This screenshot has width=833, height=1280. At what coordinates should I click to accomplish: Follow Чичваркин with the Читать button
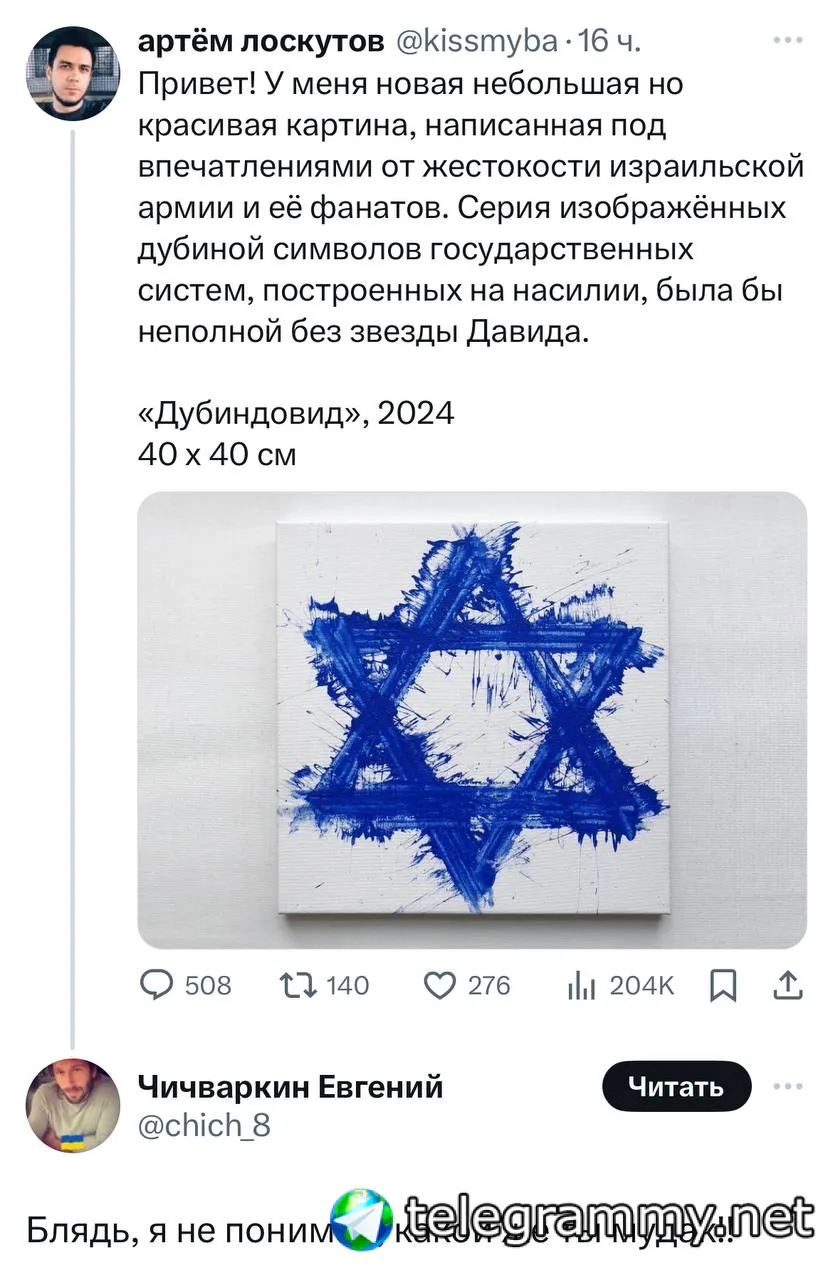pyautogui.click(x=676, y=1086)
